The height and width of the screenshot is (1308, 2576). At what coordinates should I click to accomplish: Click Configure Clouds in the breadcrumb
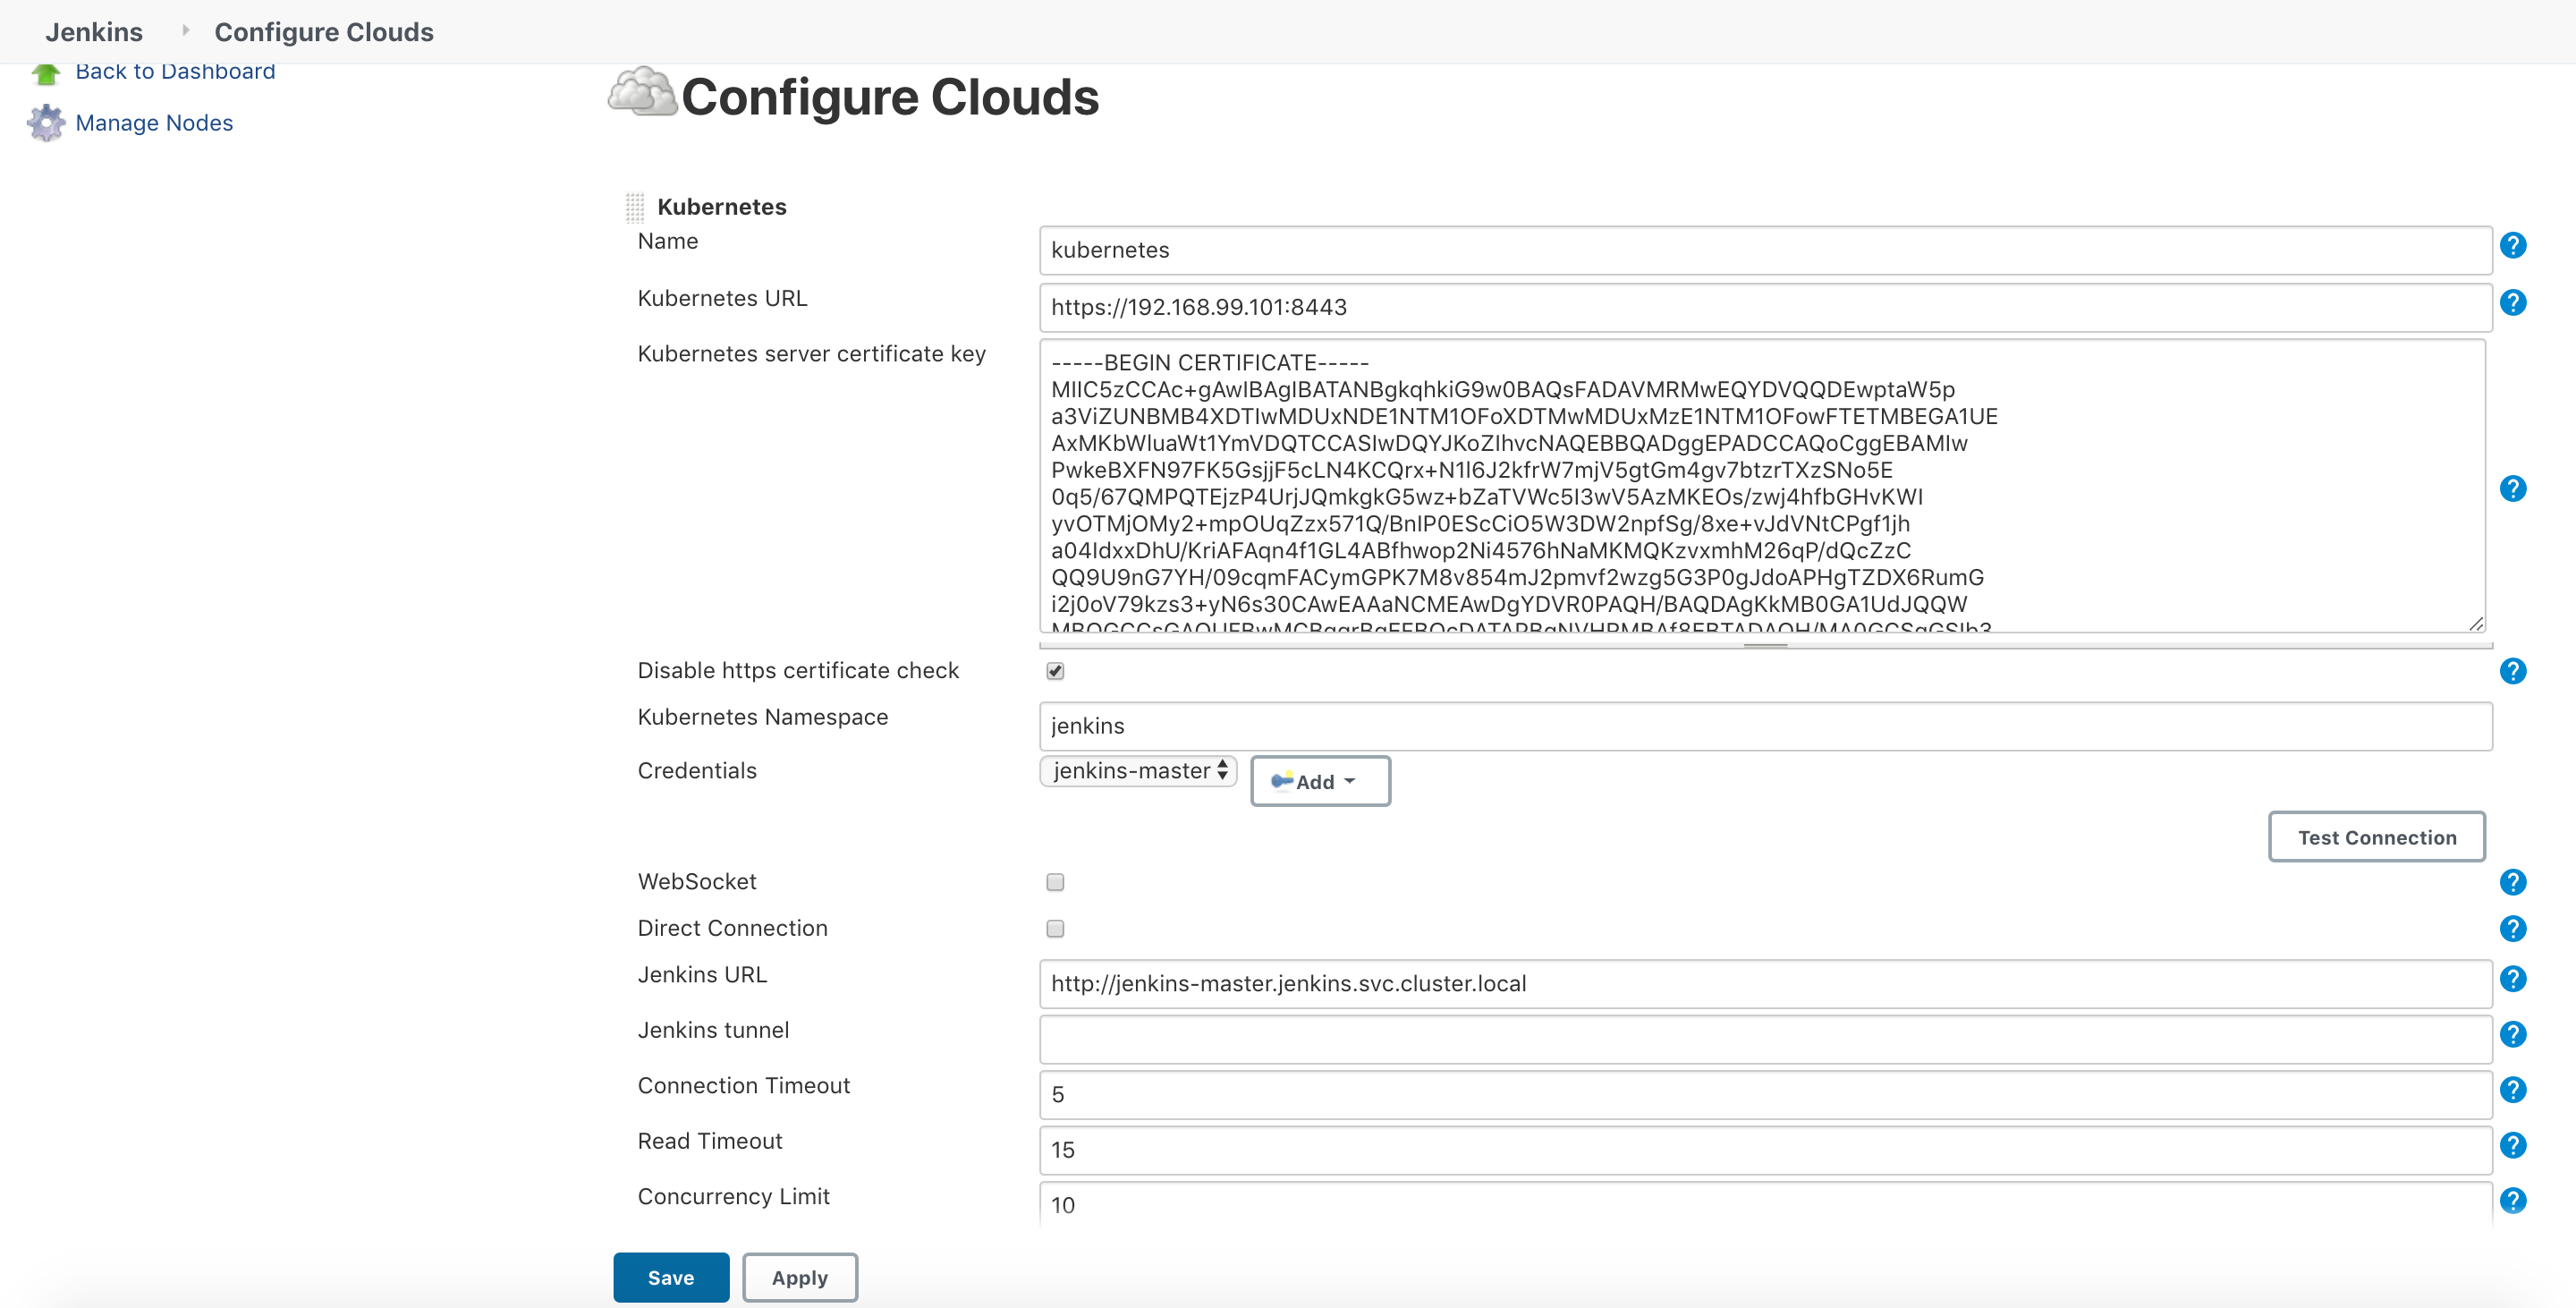[x=323, y=31]
